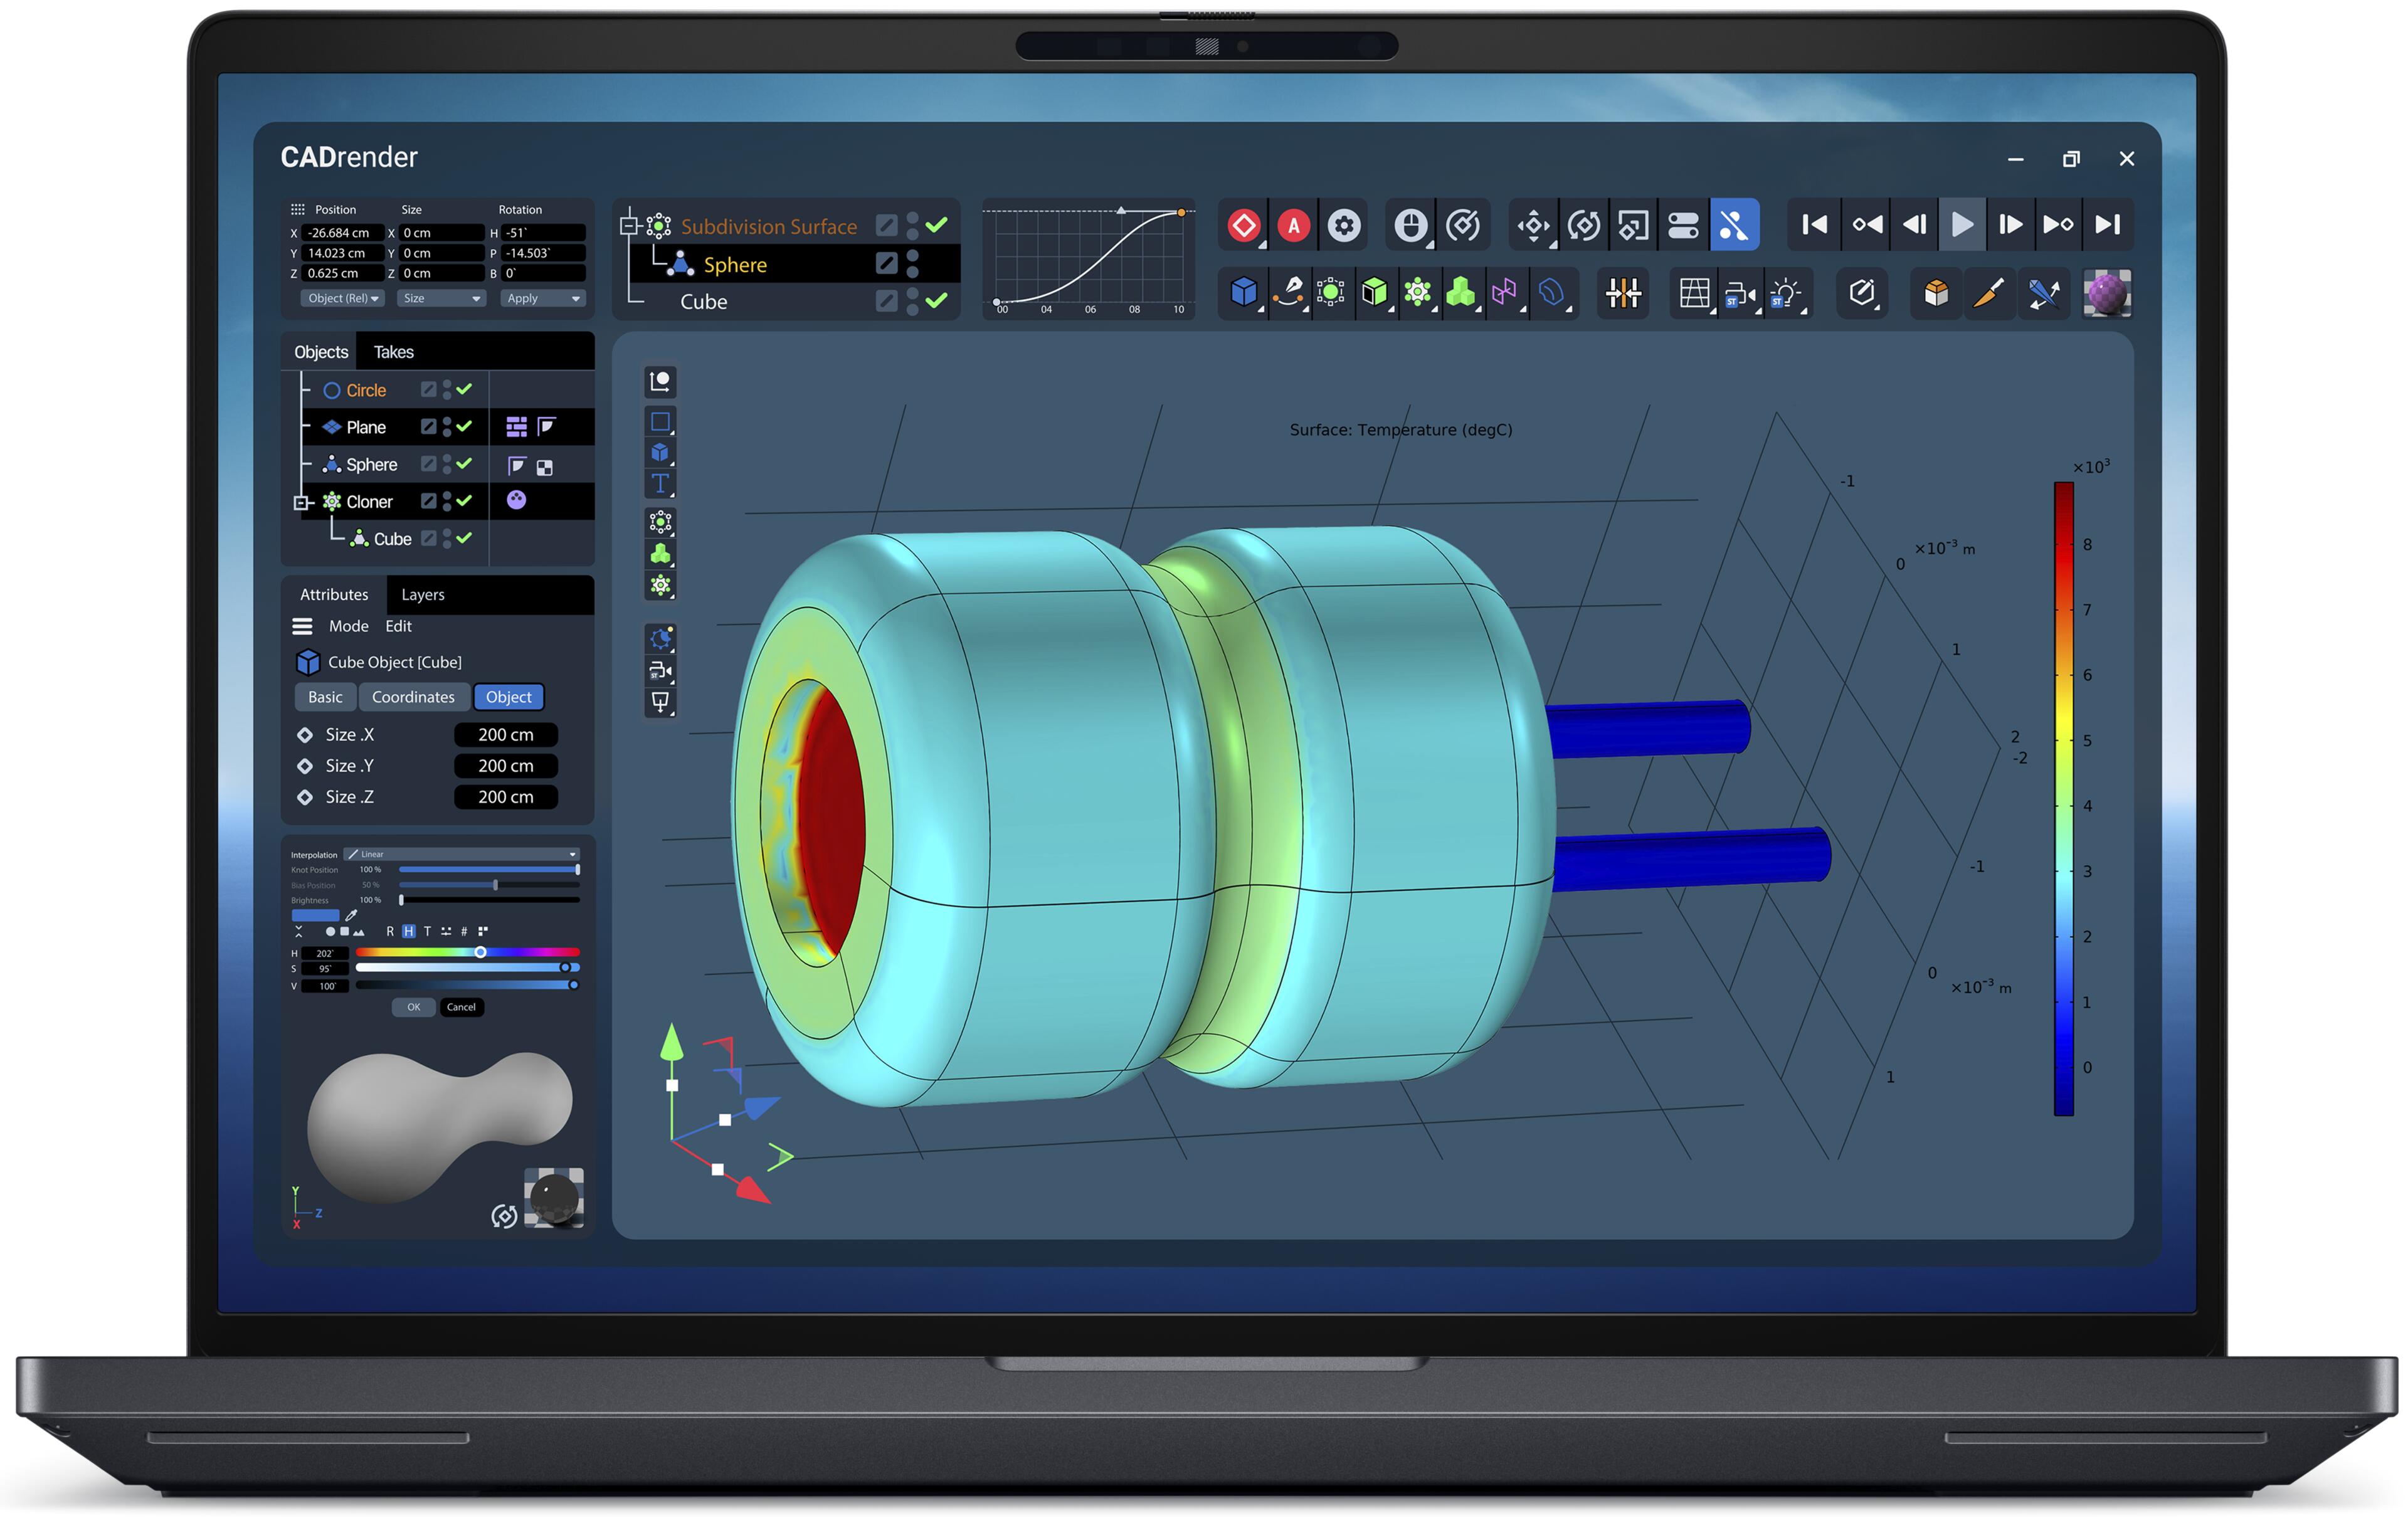
Task: Click the light bulb icon in toolbar
Action: coord(1785,293)
